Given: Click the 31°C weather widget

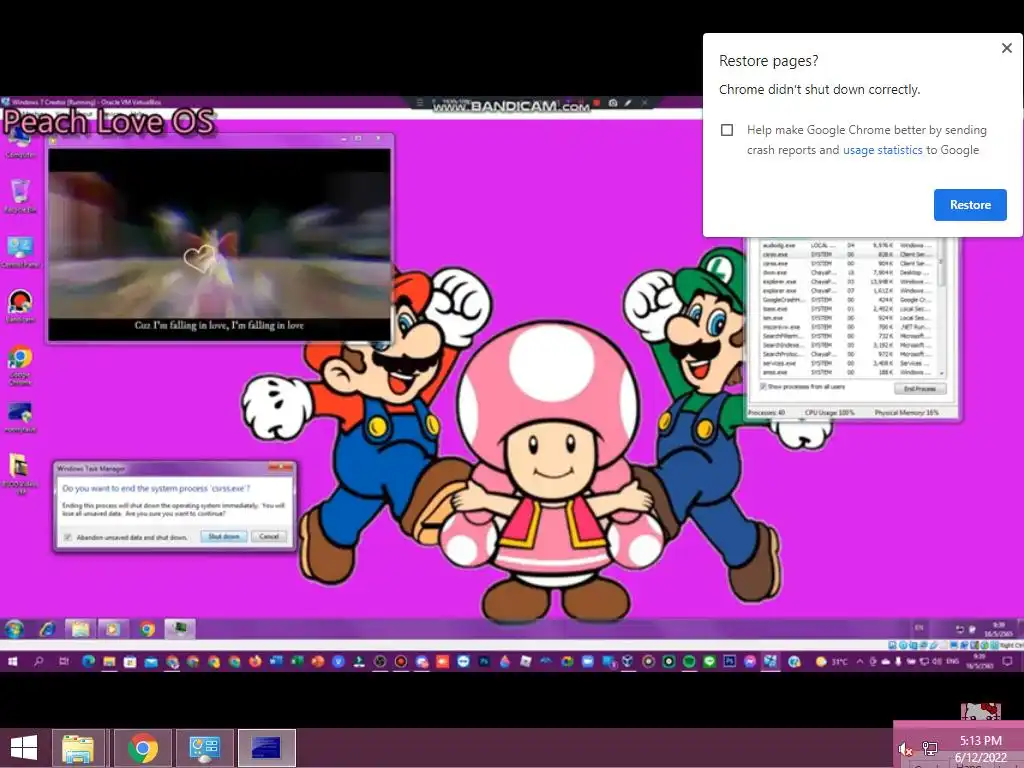Looking at the screenshot, I should (x=831, y=662).
